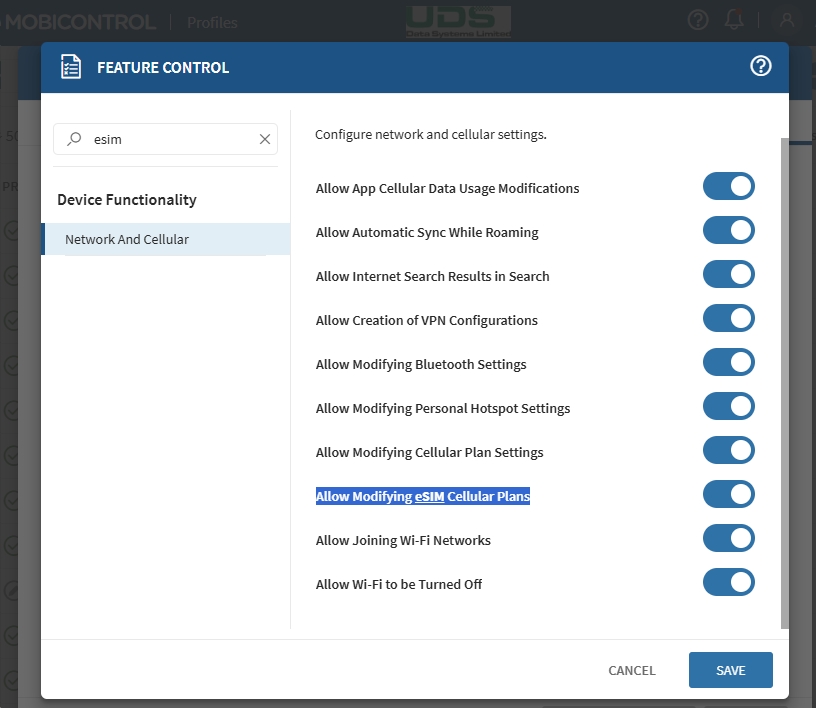Click the settings list vertical scrollbar
The height and width of the screenshot is (708, 816).
click(x=784, y=380)
